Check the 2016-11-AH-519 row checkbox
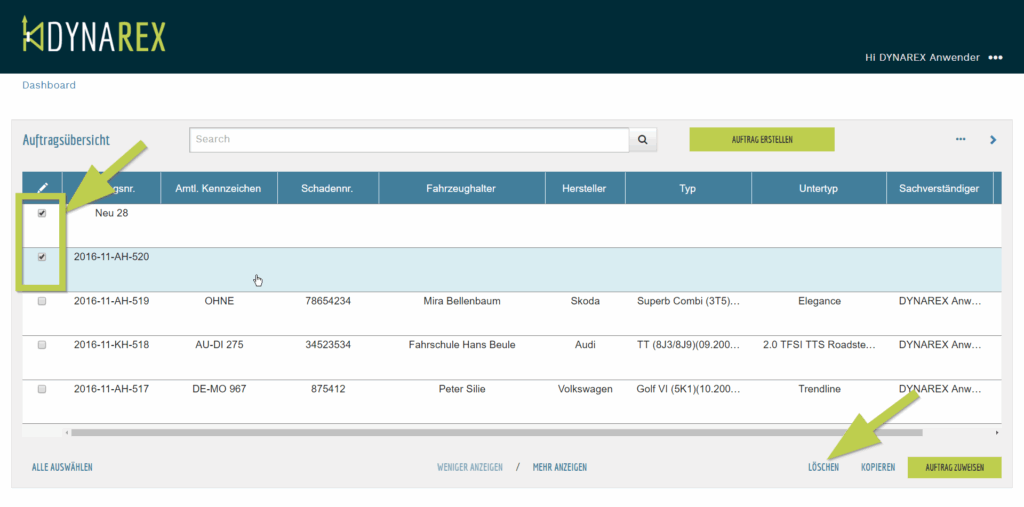 (42, 301)
